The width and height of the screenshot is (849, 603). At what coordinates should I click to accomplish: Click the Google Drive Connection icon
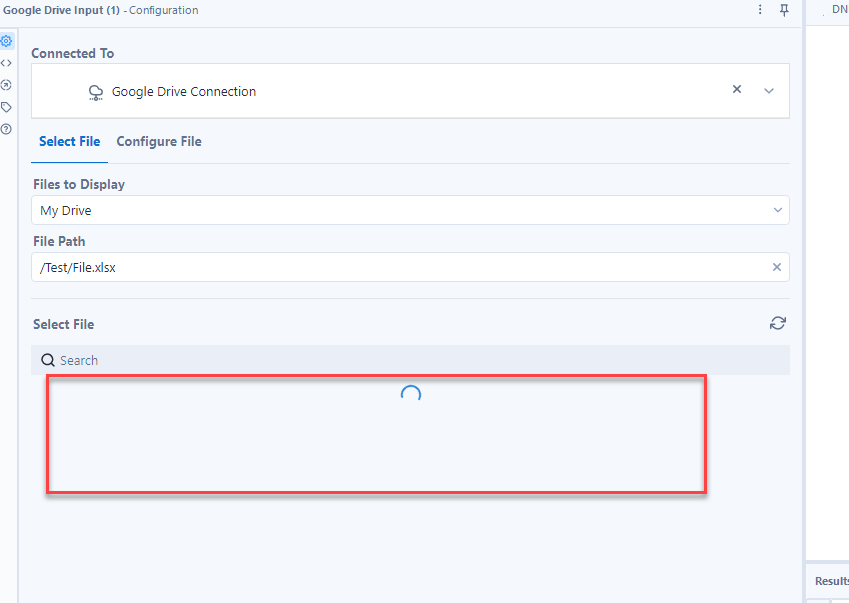(x=95, y=91)
